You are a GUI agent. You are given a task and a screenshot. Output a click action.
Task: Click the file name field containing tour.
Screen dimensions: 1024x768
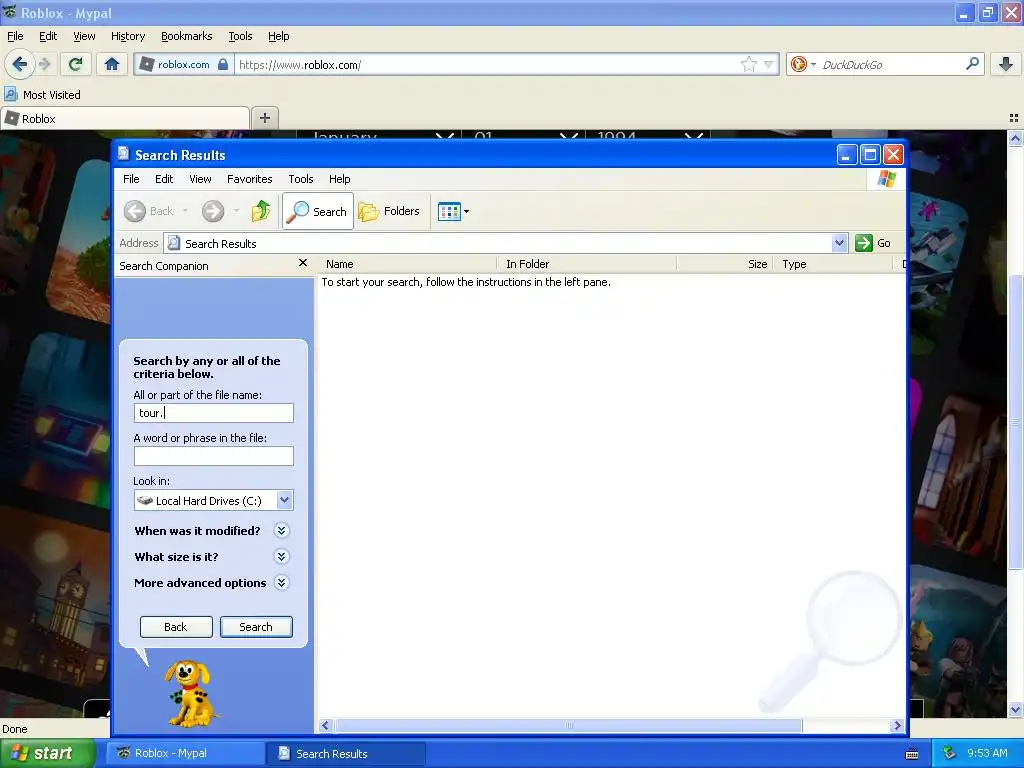[x=214, y=413]
